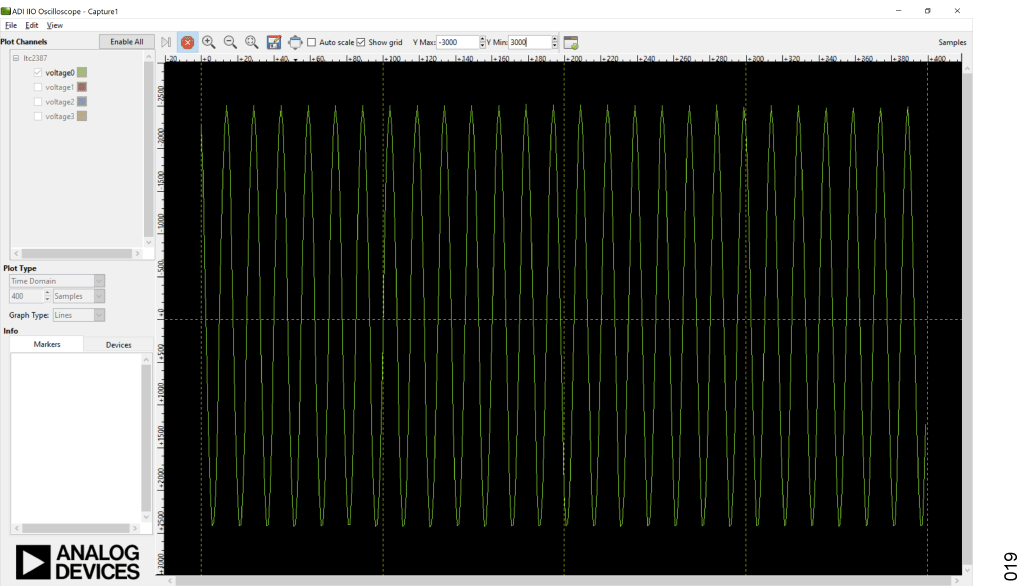Click the new plot window icon
The width and height of the screenshot is (1024, 588).
pyautogui.click(x=571, y=42)
